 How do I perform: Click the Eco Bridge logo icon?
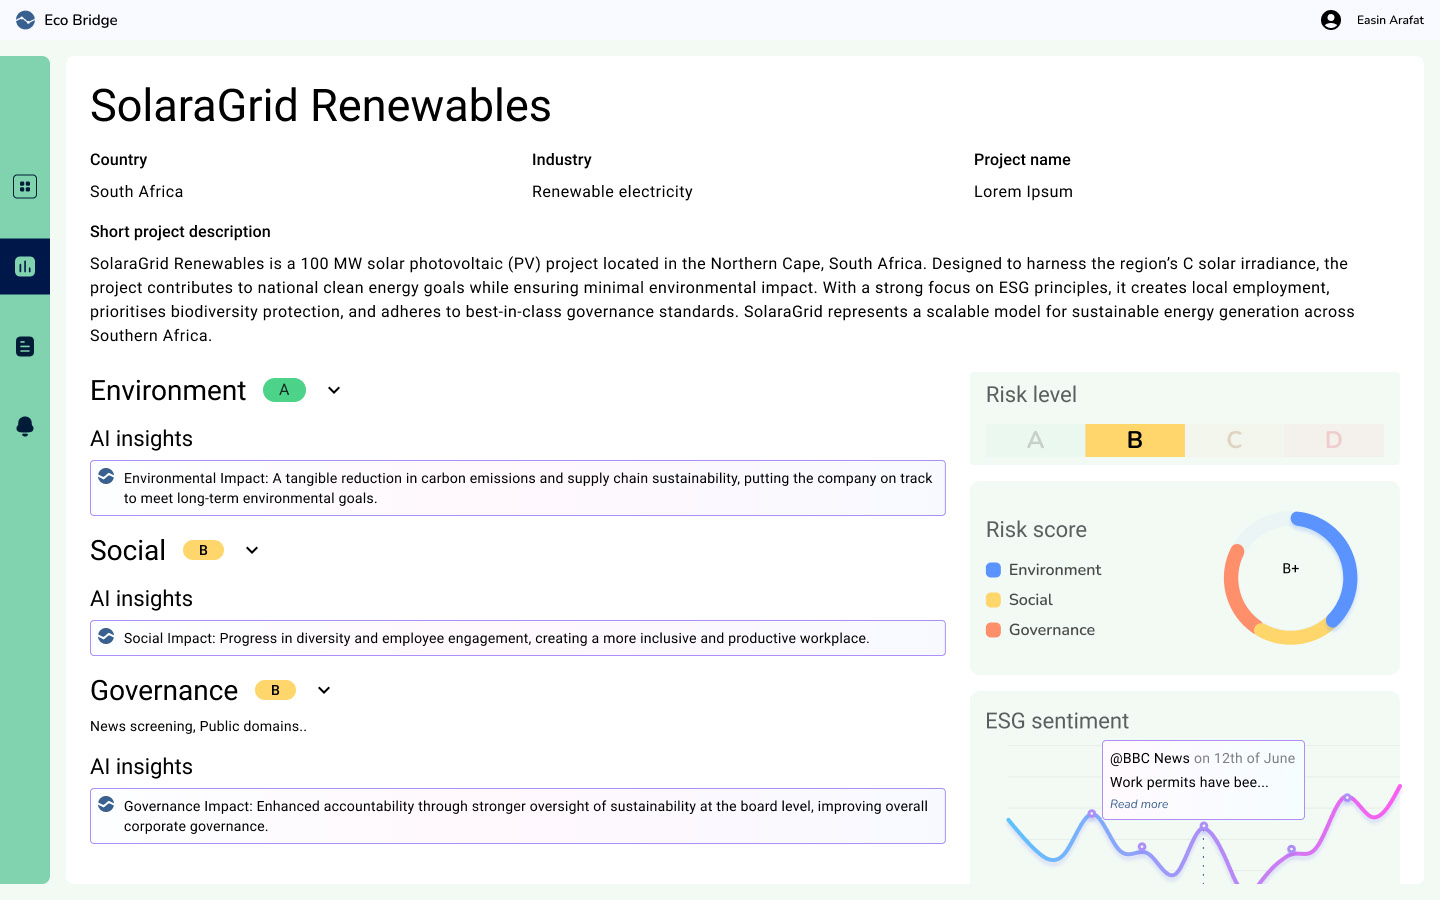point(25,20)
